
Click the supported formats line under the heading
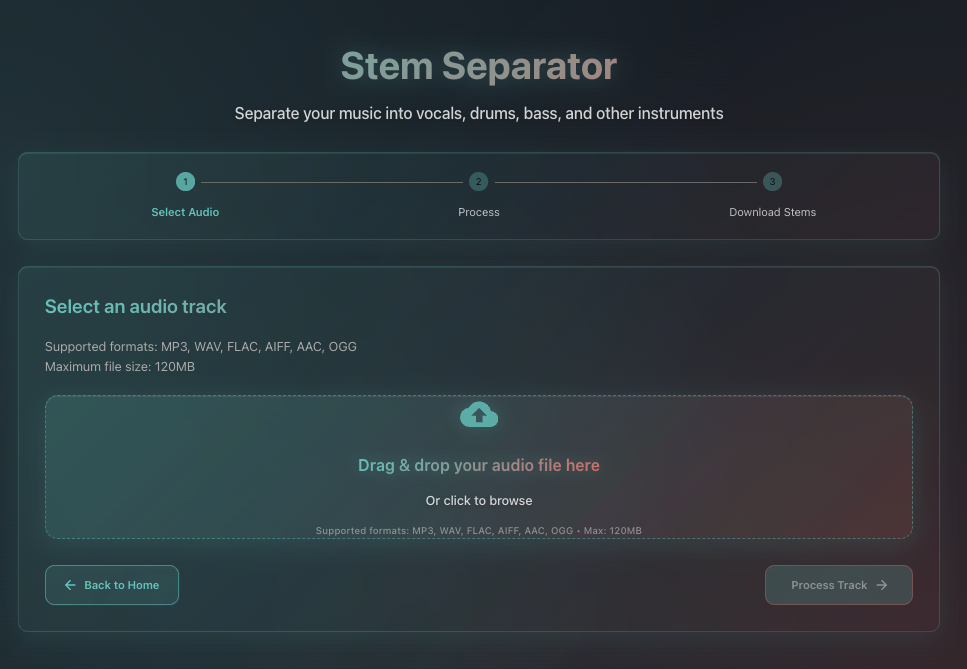[x=201, y=347]
